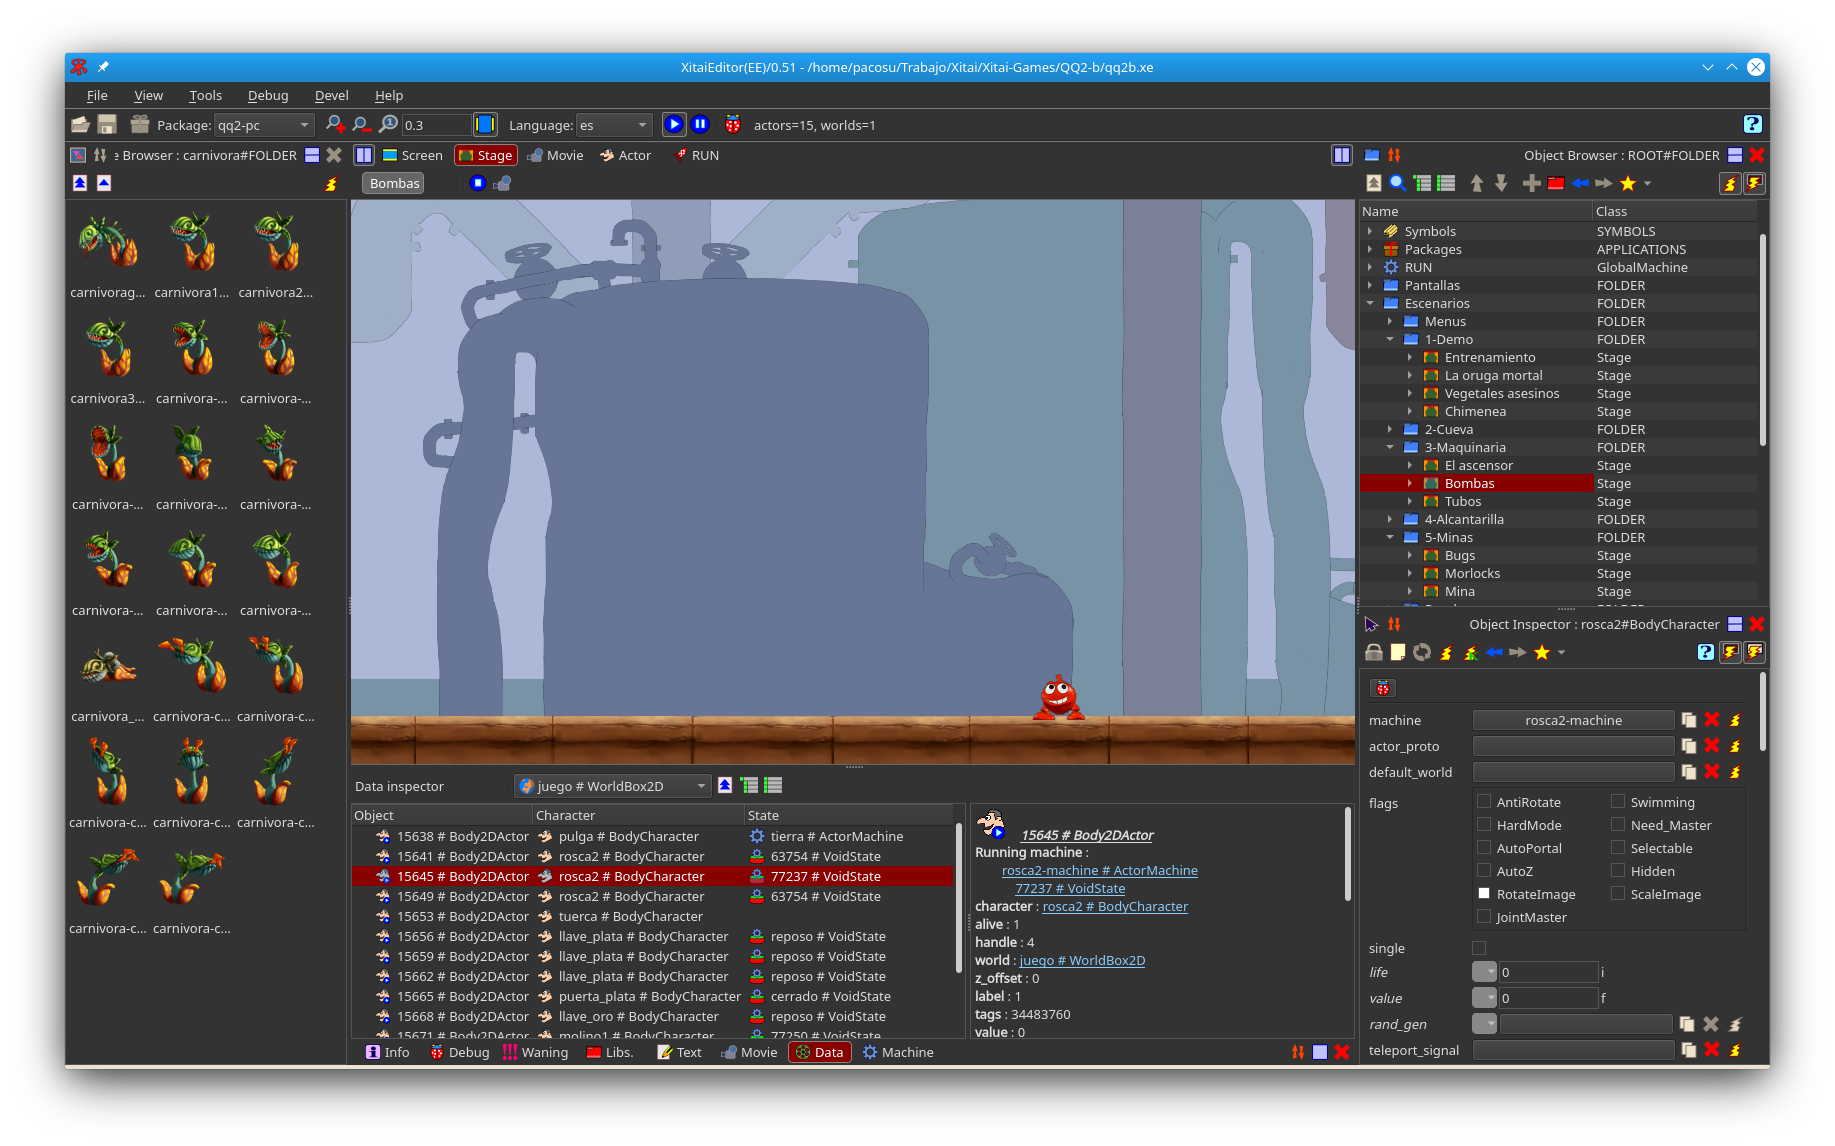Open the juego # WorldBox2D dropdown
The image size is (1835, 1146).
tap(612, 786)
